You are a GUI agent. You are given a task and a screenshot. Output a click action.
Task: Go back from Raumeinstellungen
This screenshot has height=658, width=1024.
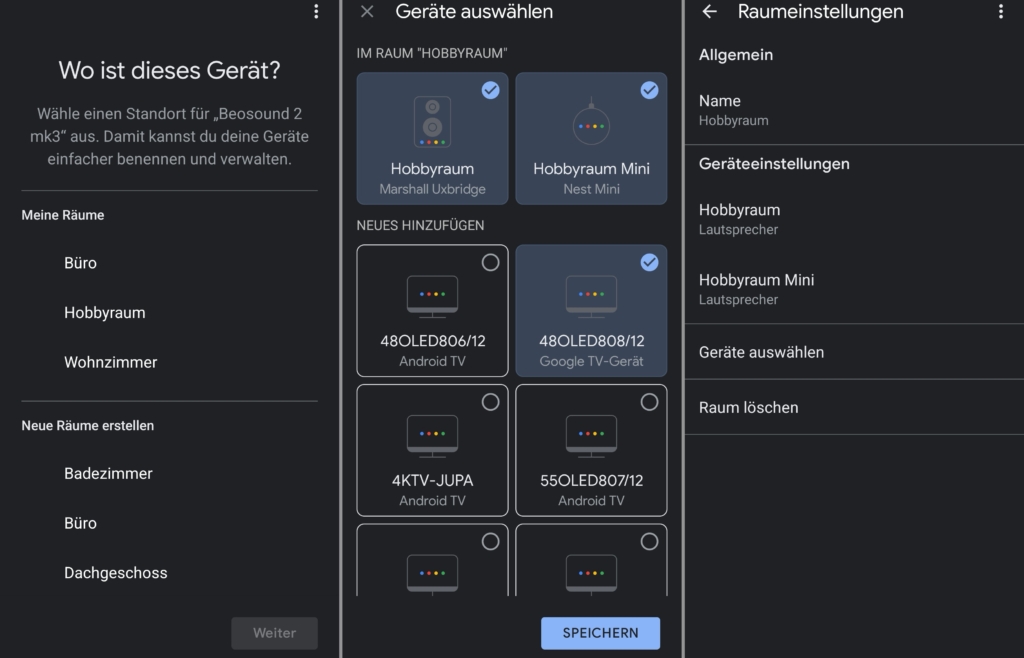click(x=709, y=12)
